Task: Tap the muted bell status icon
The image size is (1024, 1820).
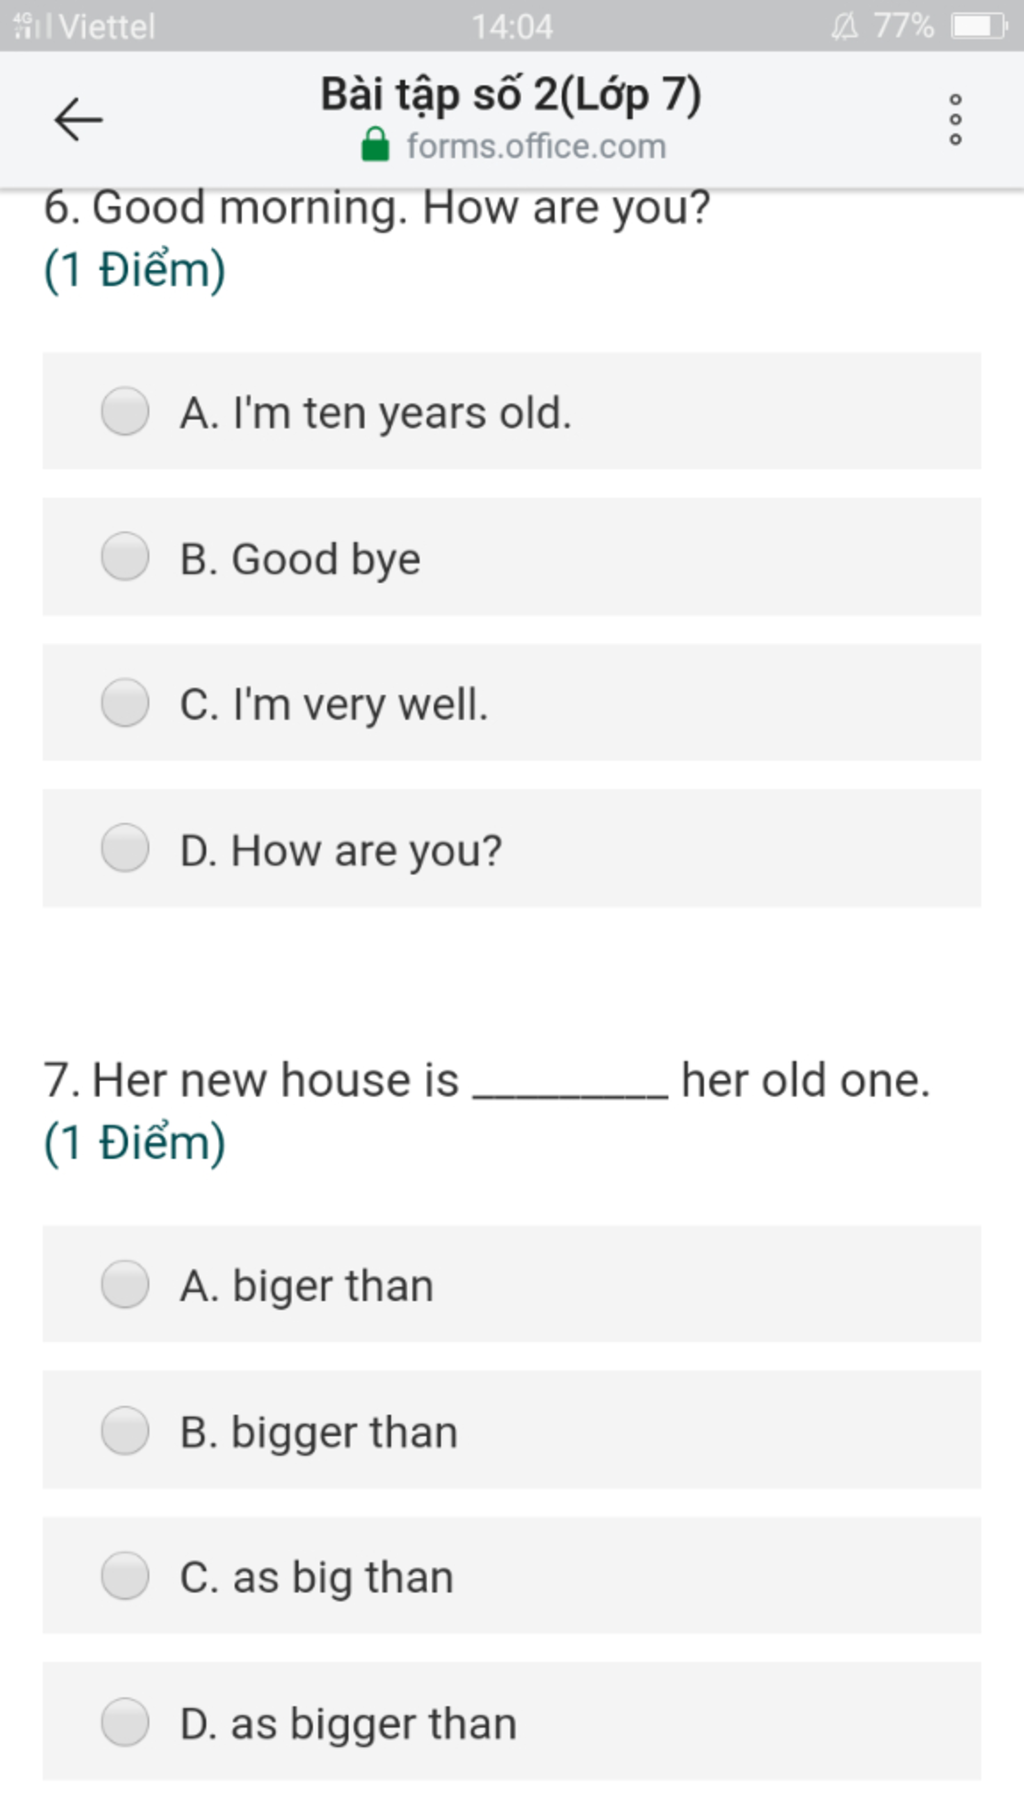Action: (844, 26)
